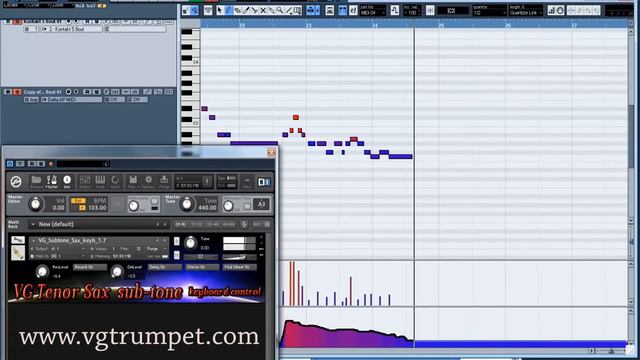The height and width of the screenshot is (360, 640).
Task: Click the metronome volume knob
Action: pyautogui.click(x=133, y=206)
